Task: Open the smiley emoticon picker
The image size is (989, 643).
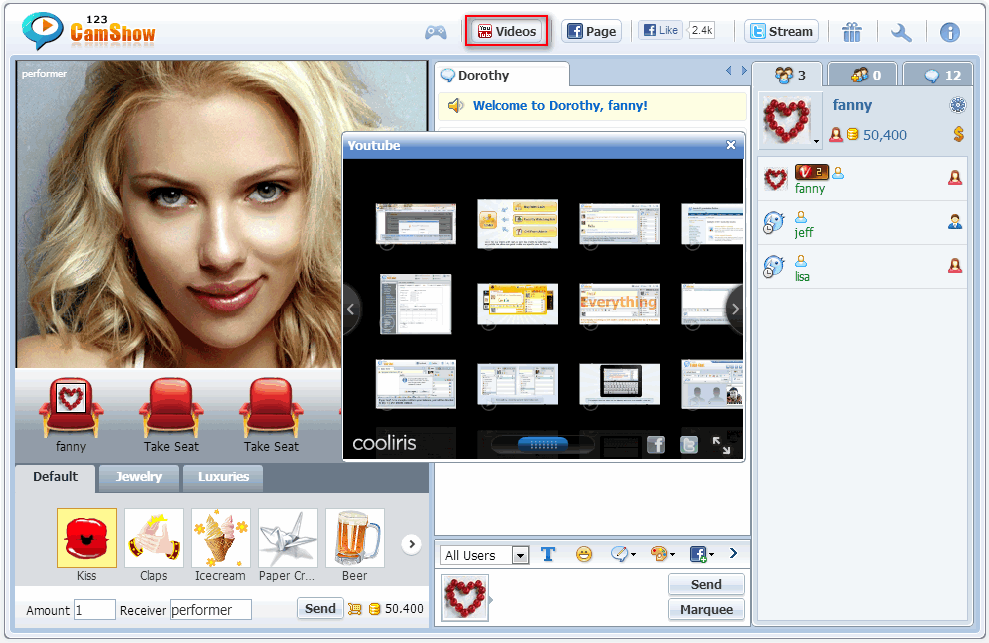Action: pos(584,554)
